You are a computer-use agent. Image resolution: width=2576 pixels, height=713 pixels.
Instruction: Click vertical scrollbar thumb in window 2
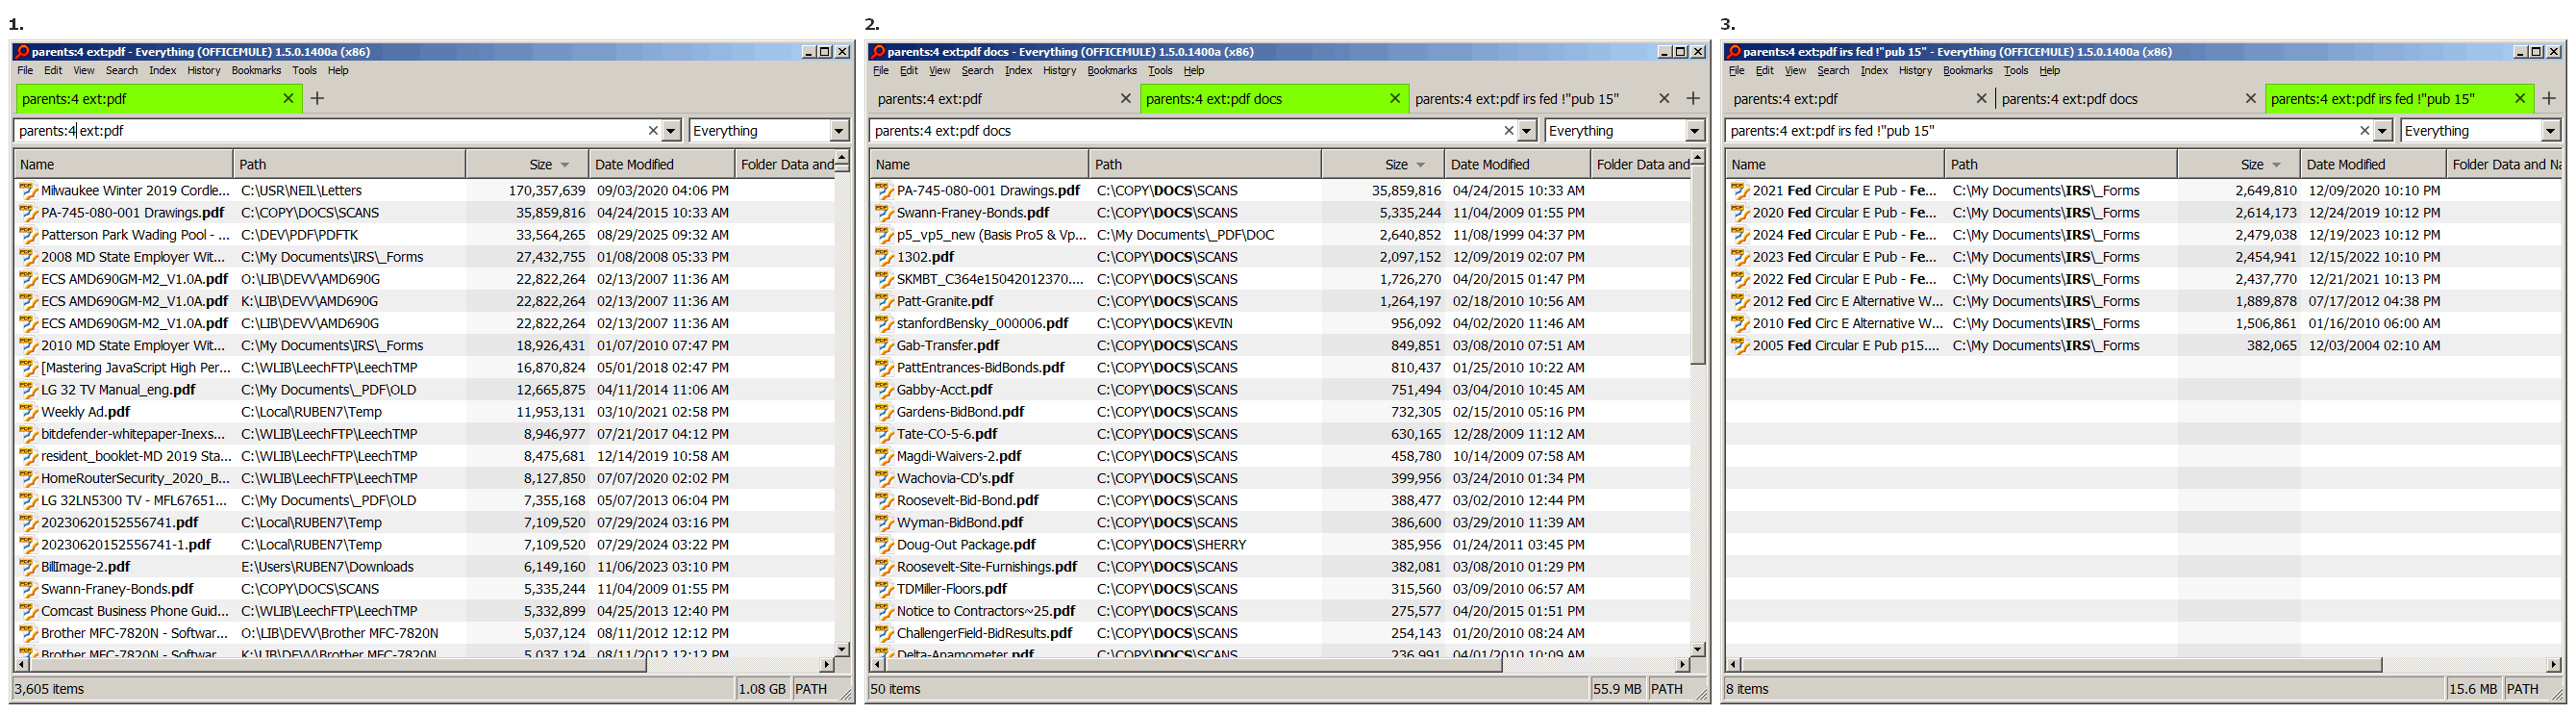[x=1698, y=265]
